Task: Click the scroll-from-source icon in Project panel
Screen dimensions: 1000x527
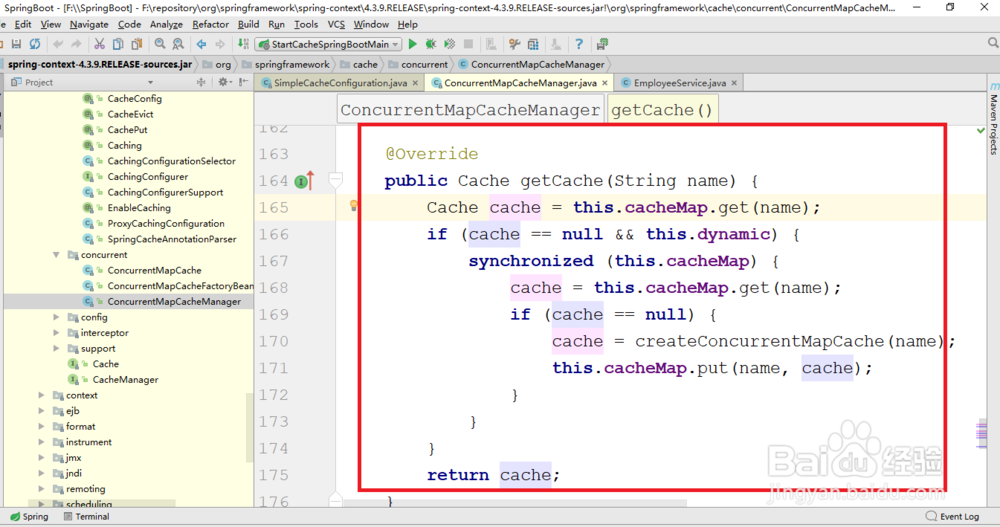Action: pyautogui.click(x=201, y=82)
